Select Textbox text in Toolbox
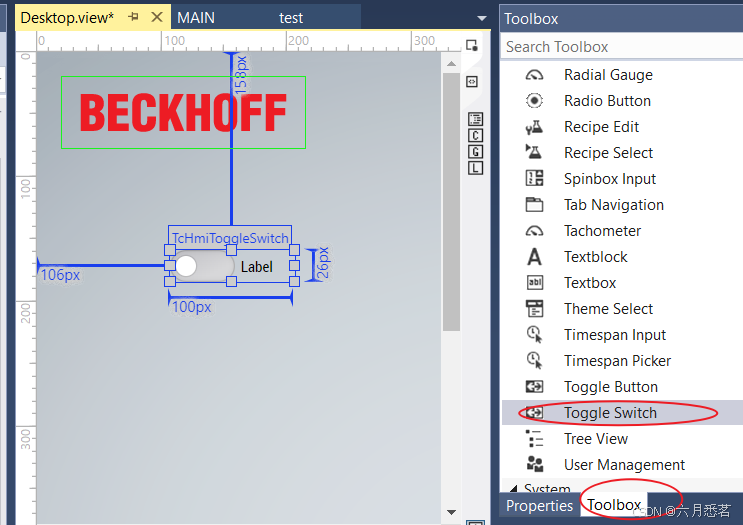Image resolution: width=743 pixels, height=525 pixels. [x=590, y=283]
